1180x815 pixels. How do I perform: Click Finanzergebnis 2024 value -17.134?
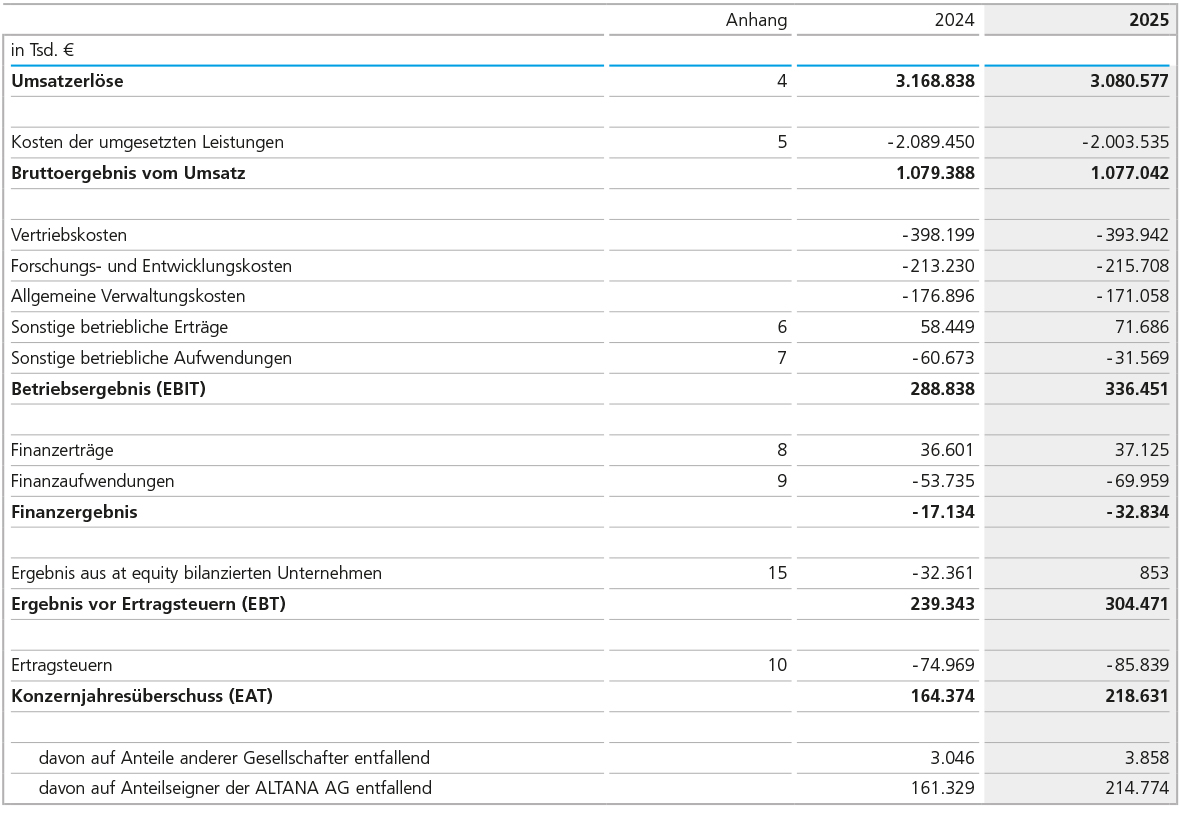coord(943,512)
